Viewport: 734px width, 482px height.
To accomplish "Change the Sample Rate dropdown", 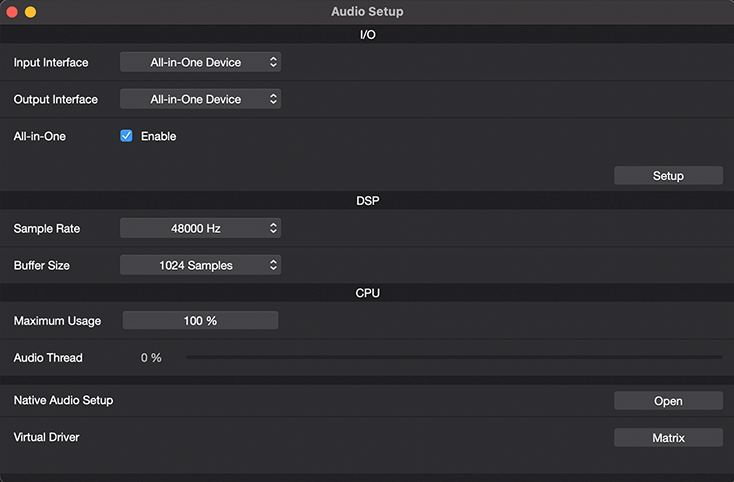I will 200,228.
